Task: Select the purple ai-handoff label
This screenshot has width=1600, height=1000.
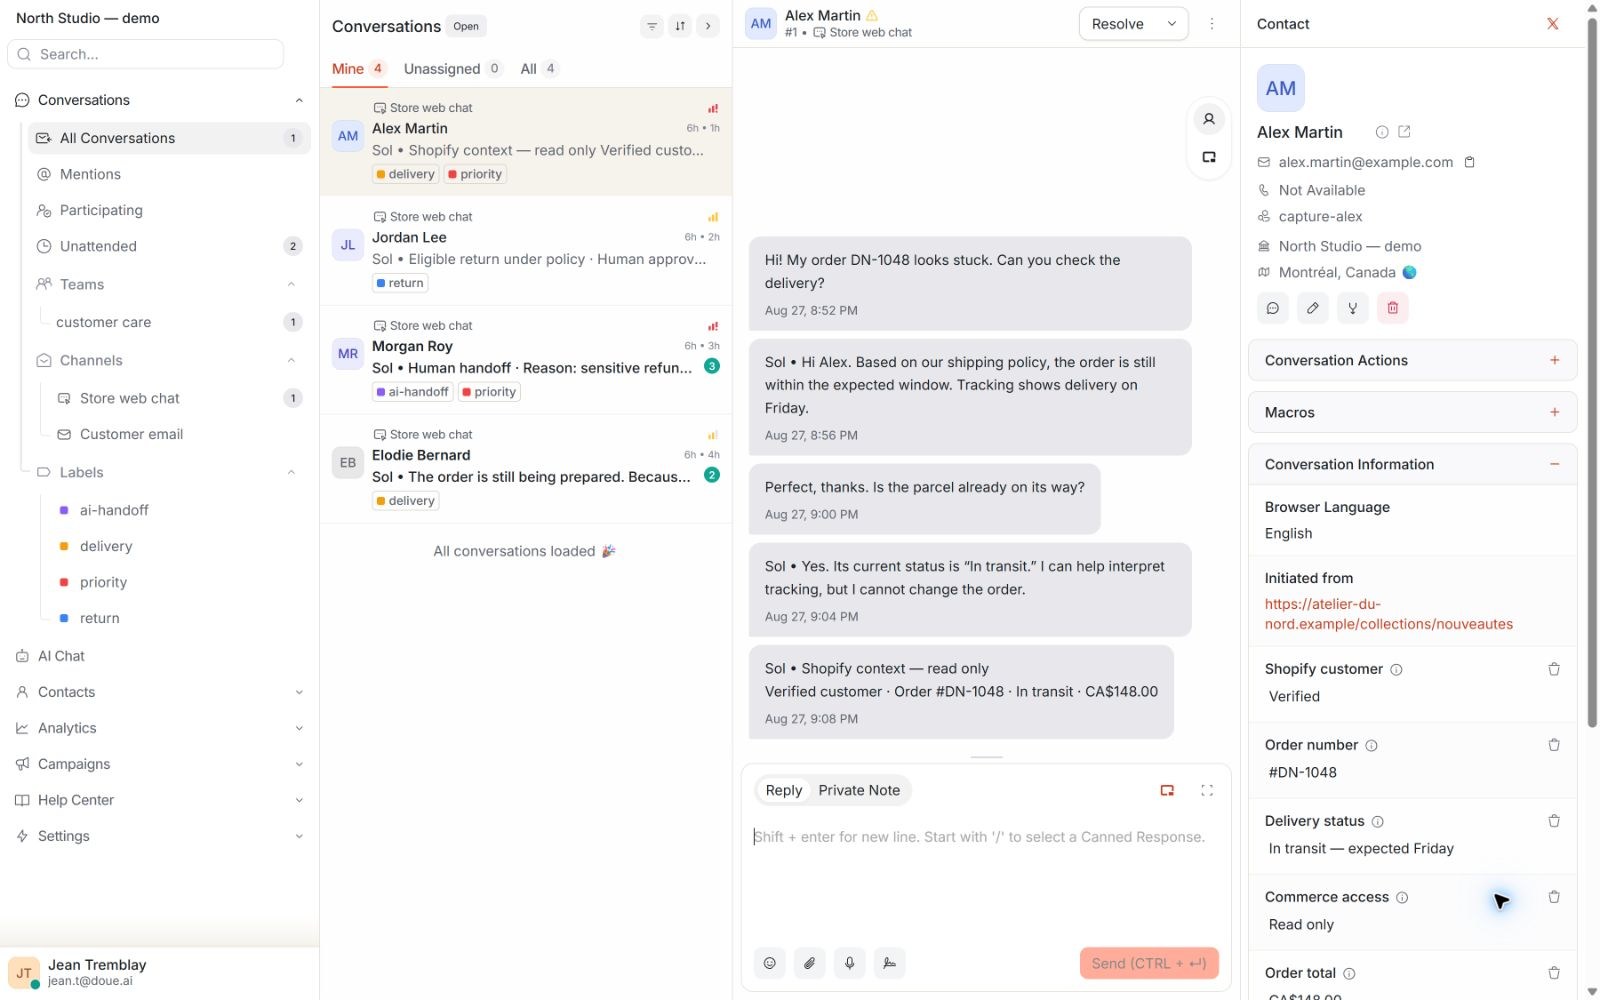Action: (x=114, y=510)
